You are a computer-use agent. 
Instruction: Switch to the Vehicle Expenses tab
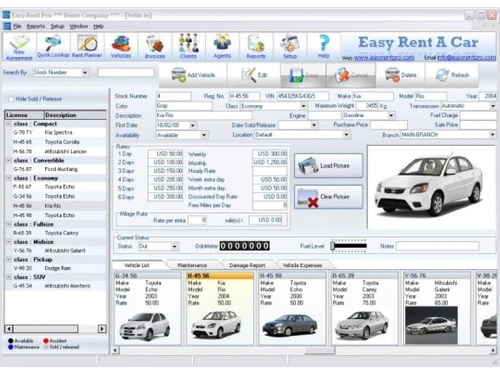(x=302, y=265)
